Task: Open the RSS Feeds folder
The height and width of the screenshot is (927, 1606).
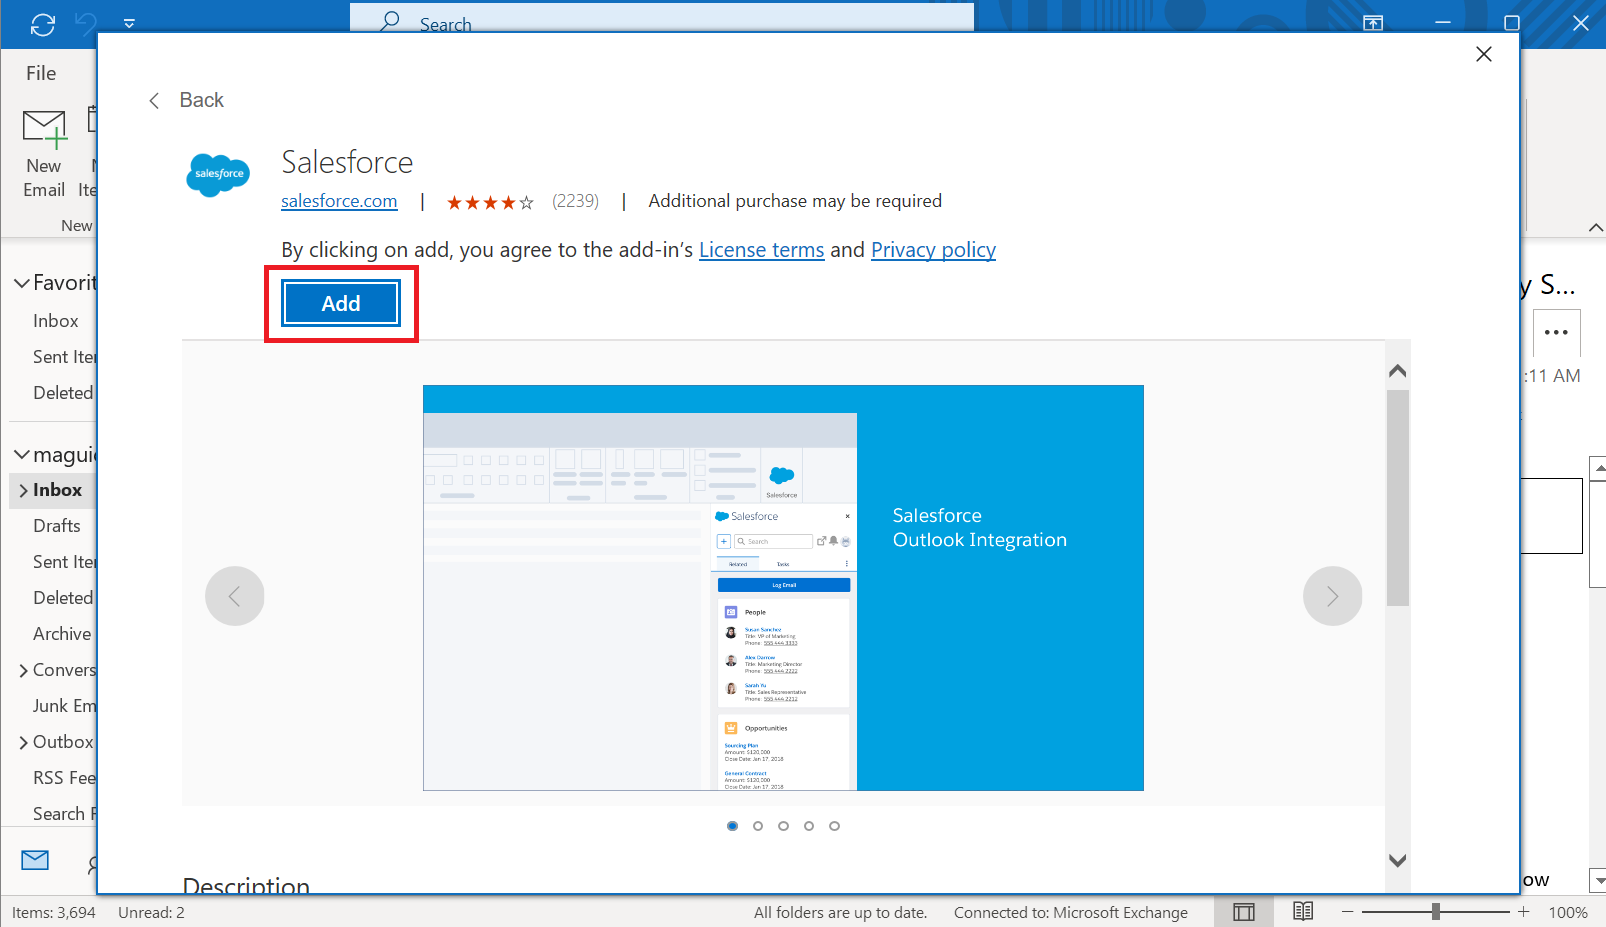Action: point(64,778)
